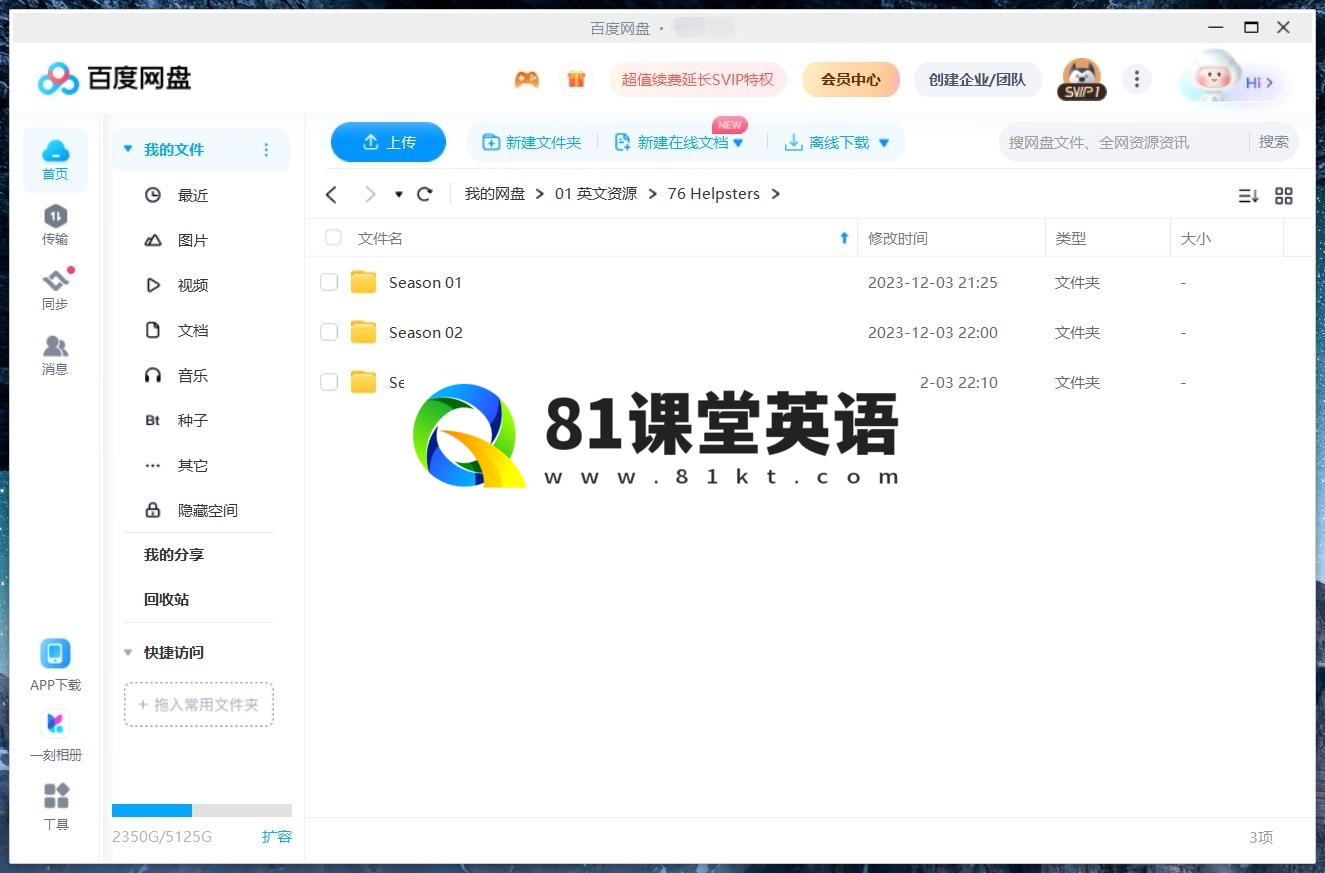Open the 新建在线文档 dropdown
The image size is (1325, 873).
pyautogui.click(x=739, y=143)
